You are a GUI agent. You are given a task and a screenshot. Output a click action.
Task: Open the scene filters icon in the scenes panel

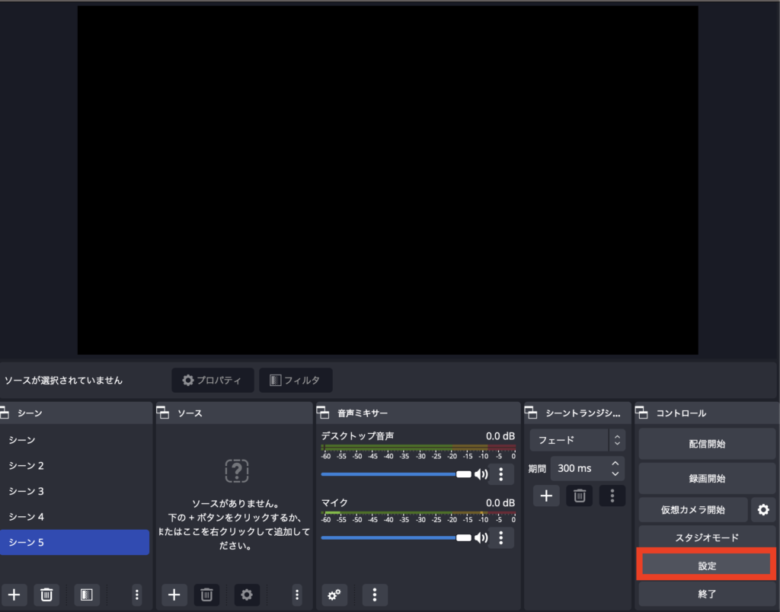tap(87, 595)
